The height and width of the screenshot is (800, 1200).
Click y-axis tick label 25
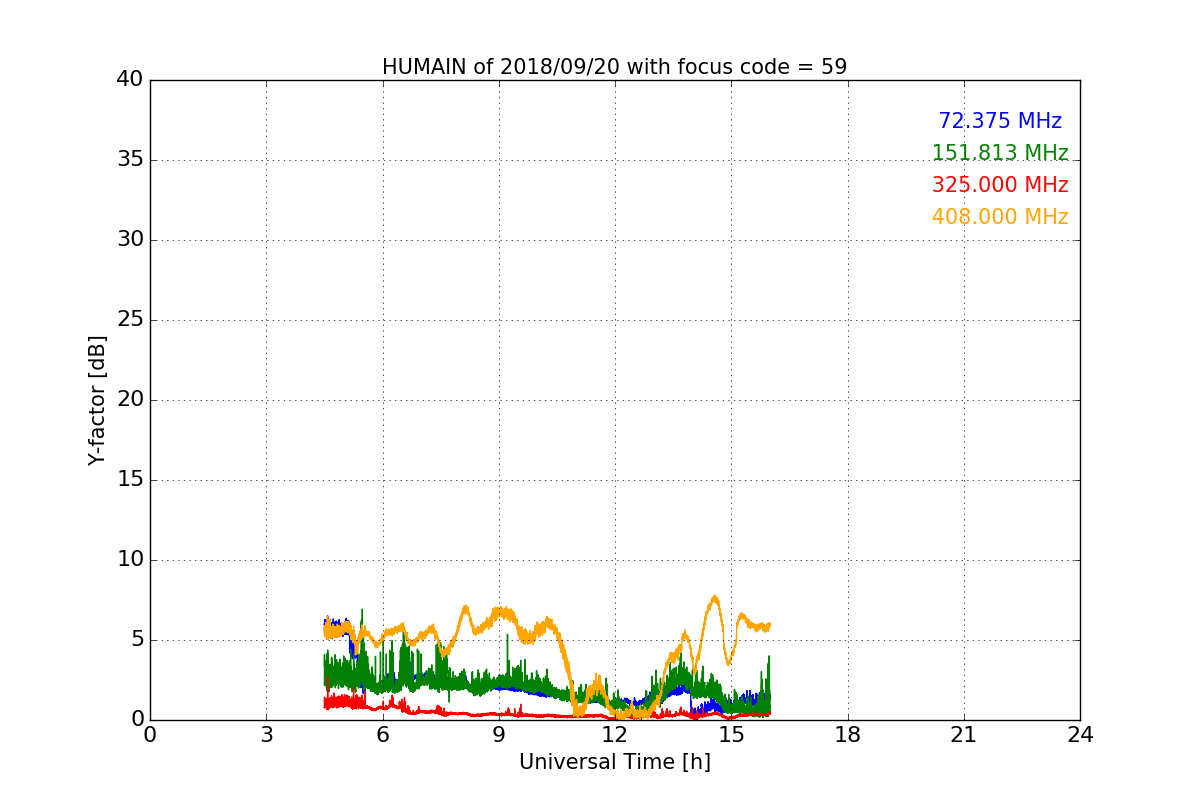(130, 320)
